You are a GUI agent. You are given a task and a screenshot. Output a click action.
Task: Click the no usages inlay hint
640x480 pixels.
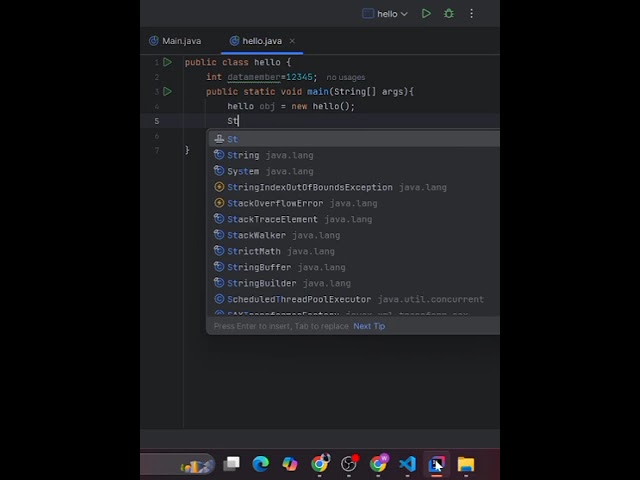(x=345, y=77)
